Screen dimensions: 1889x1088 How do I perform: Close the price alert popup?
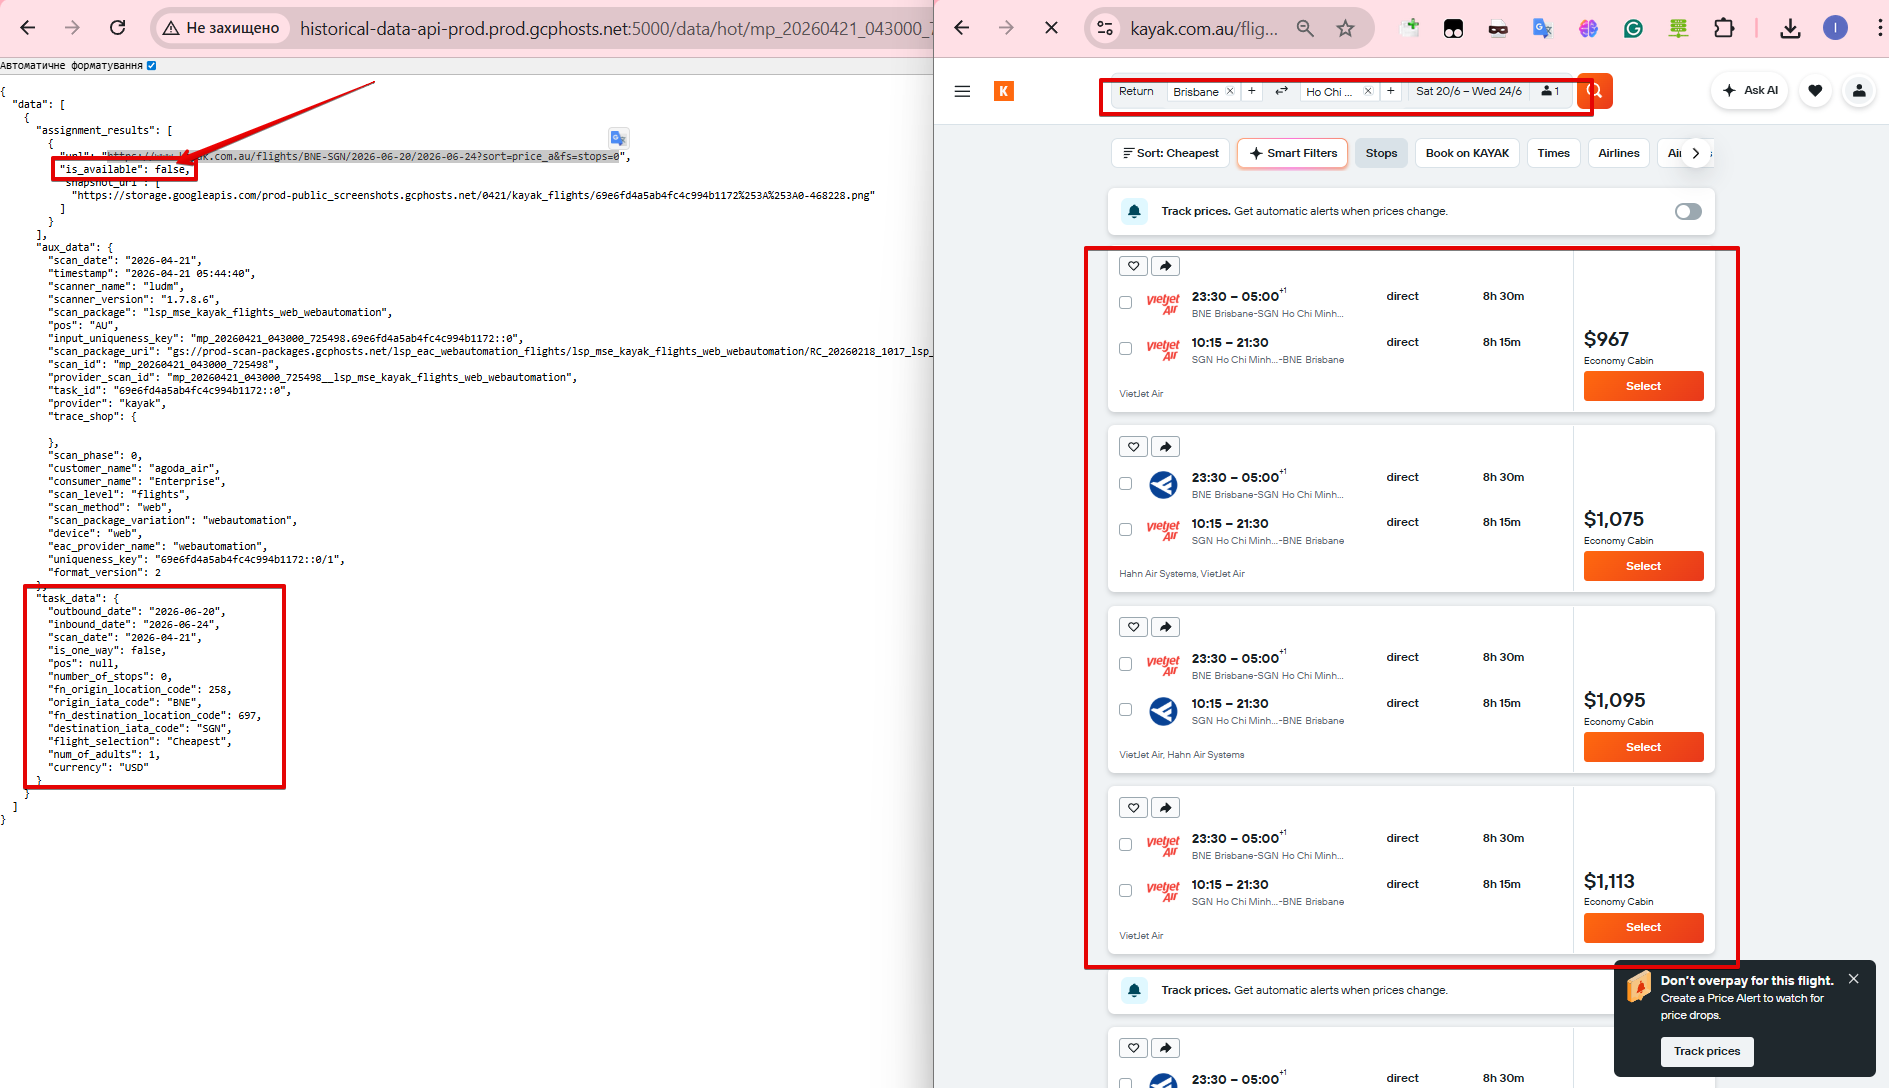1853,979
